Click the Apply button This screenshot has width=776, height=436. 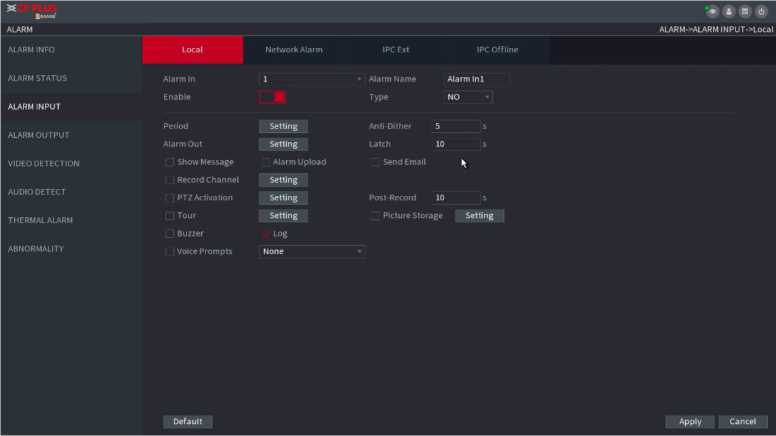pyautogui.click(x=690, y=422)
